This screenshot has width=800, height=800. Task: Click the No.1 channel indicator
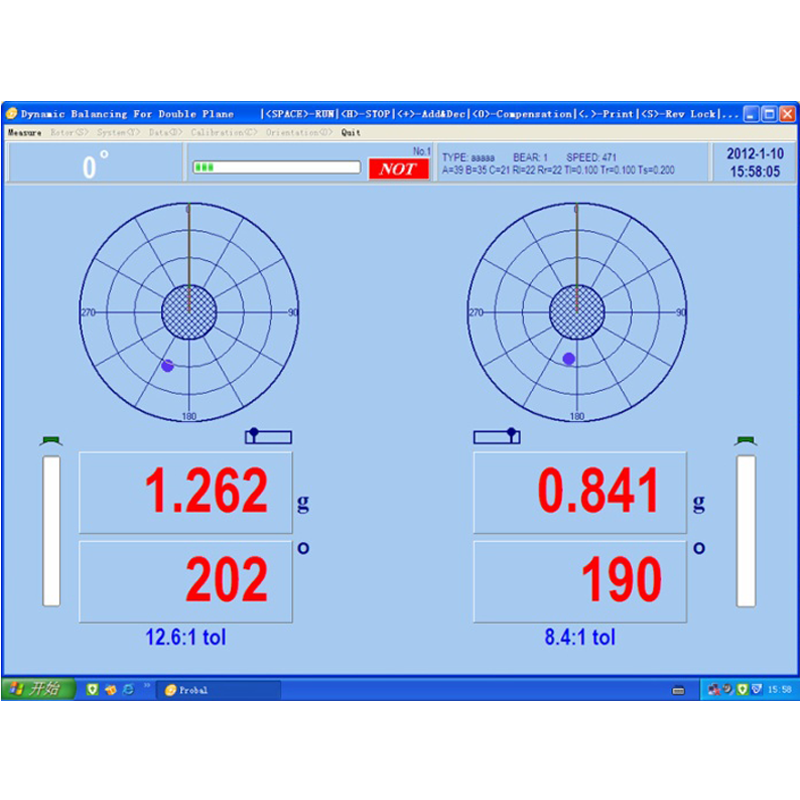(421, 150)
